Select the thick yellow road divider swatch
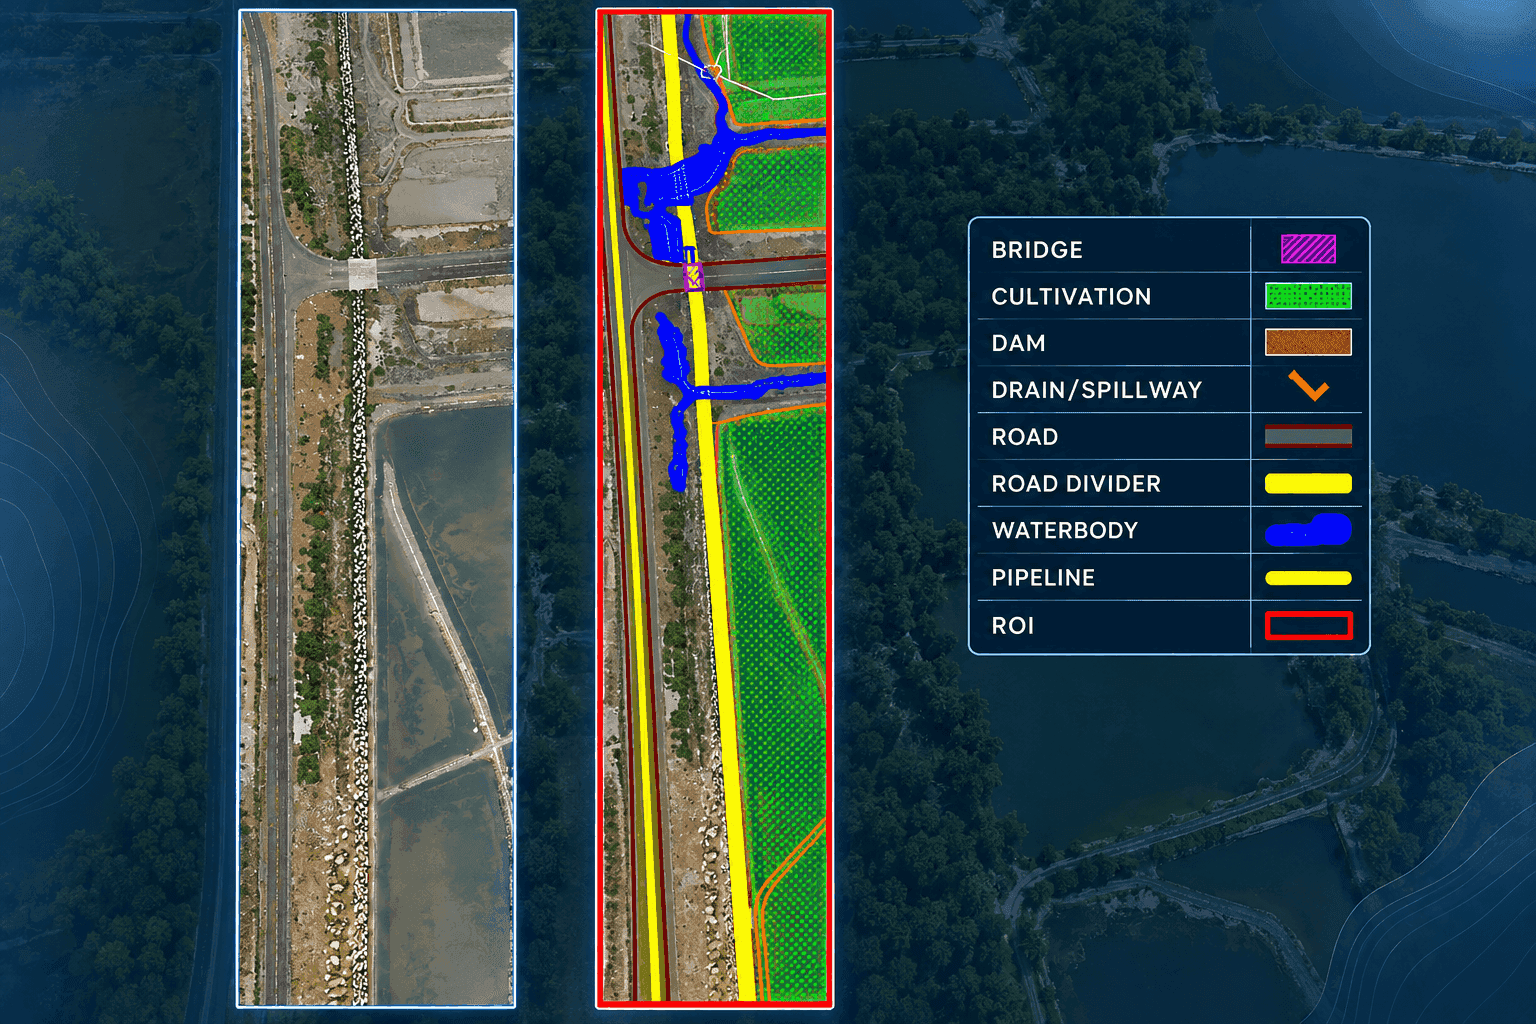 coord(1308,484)
